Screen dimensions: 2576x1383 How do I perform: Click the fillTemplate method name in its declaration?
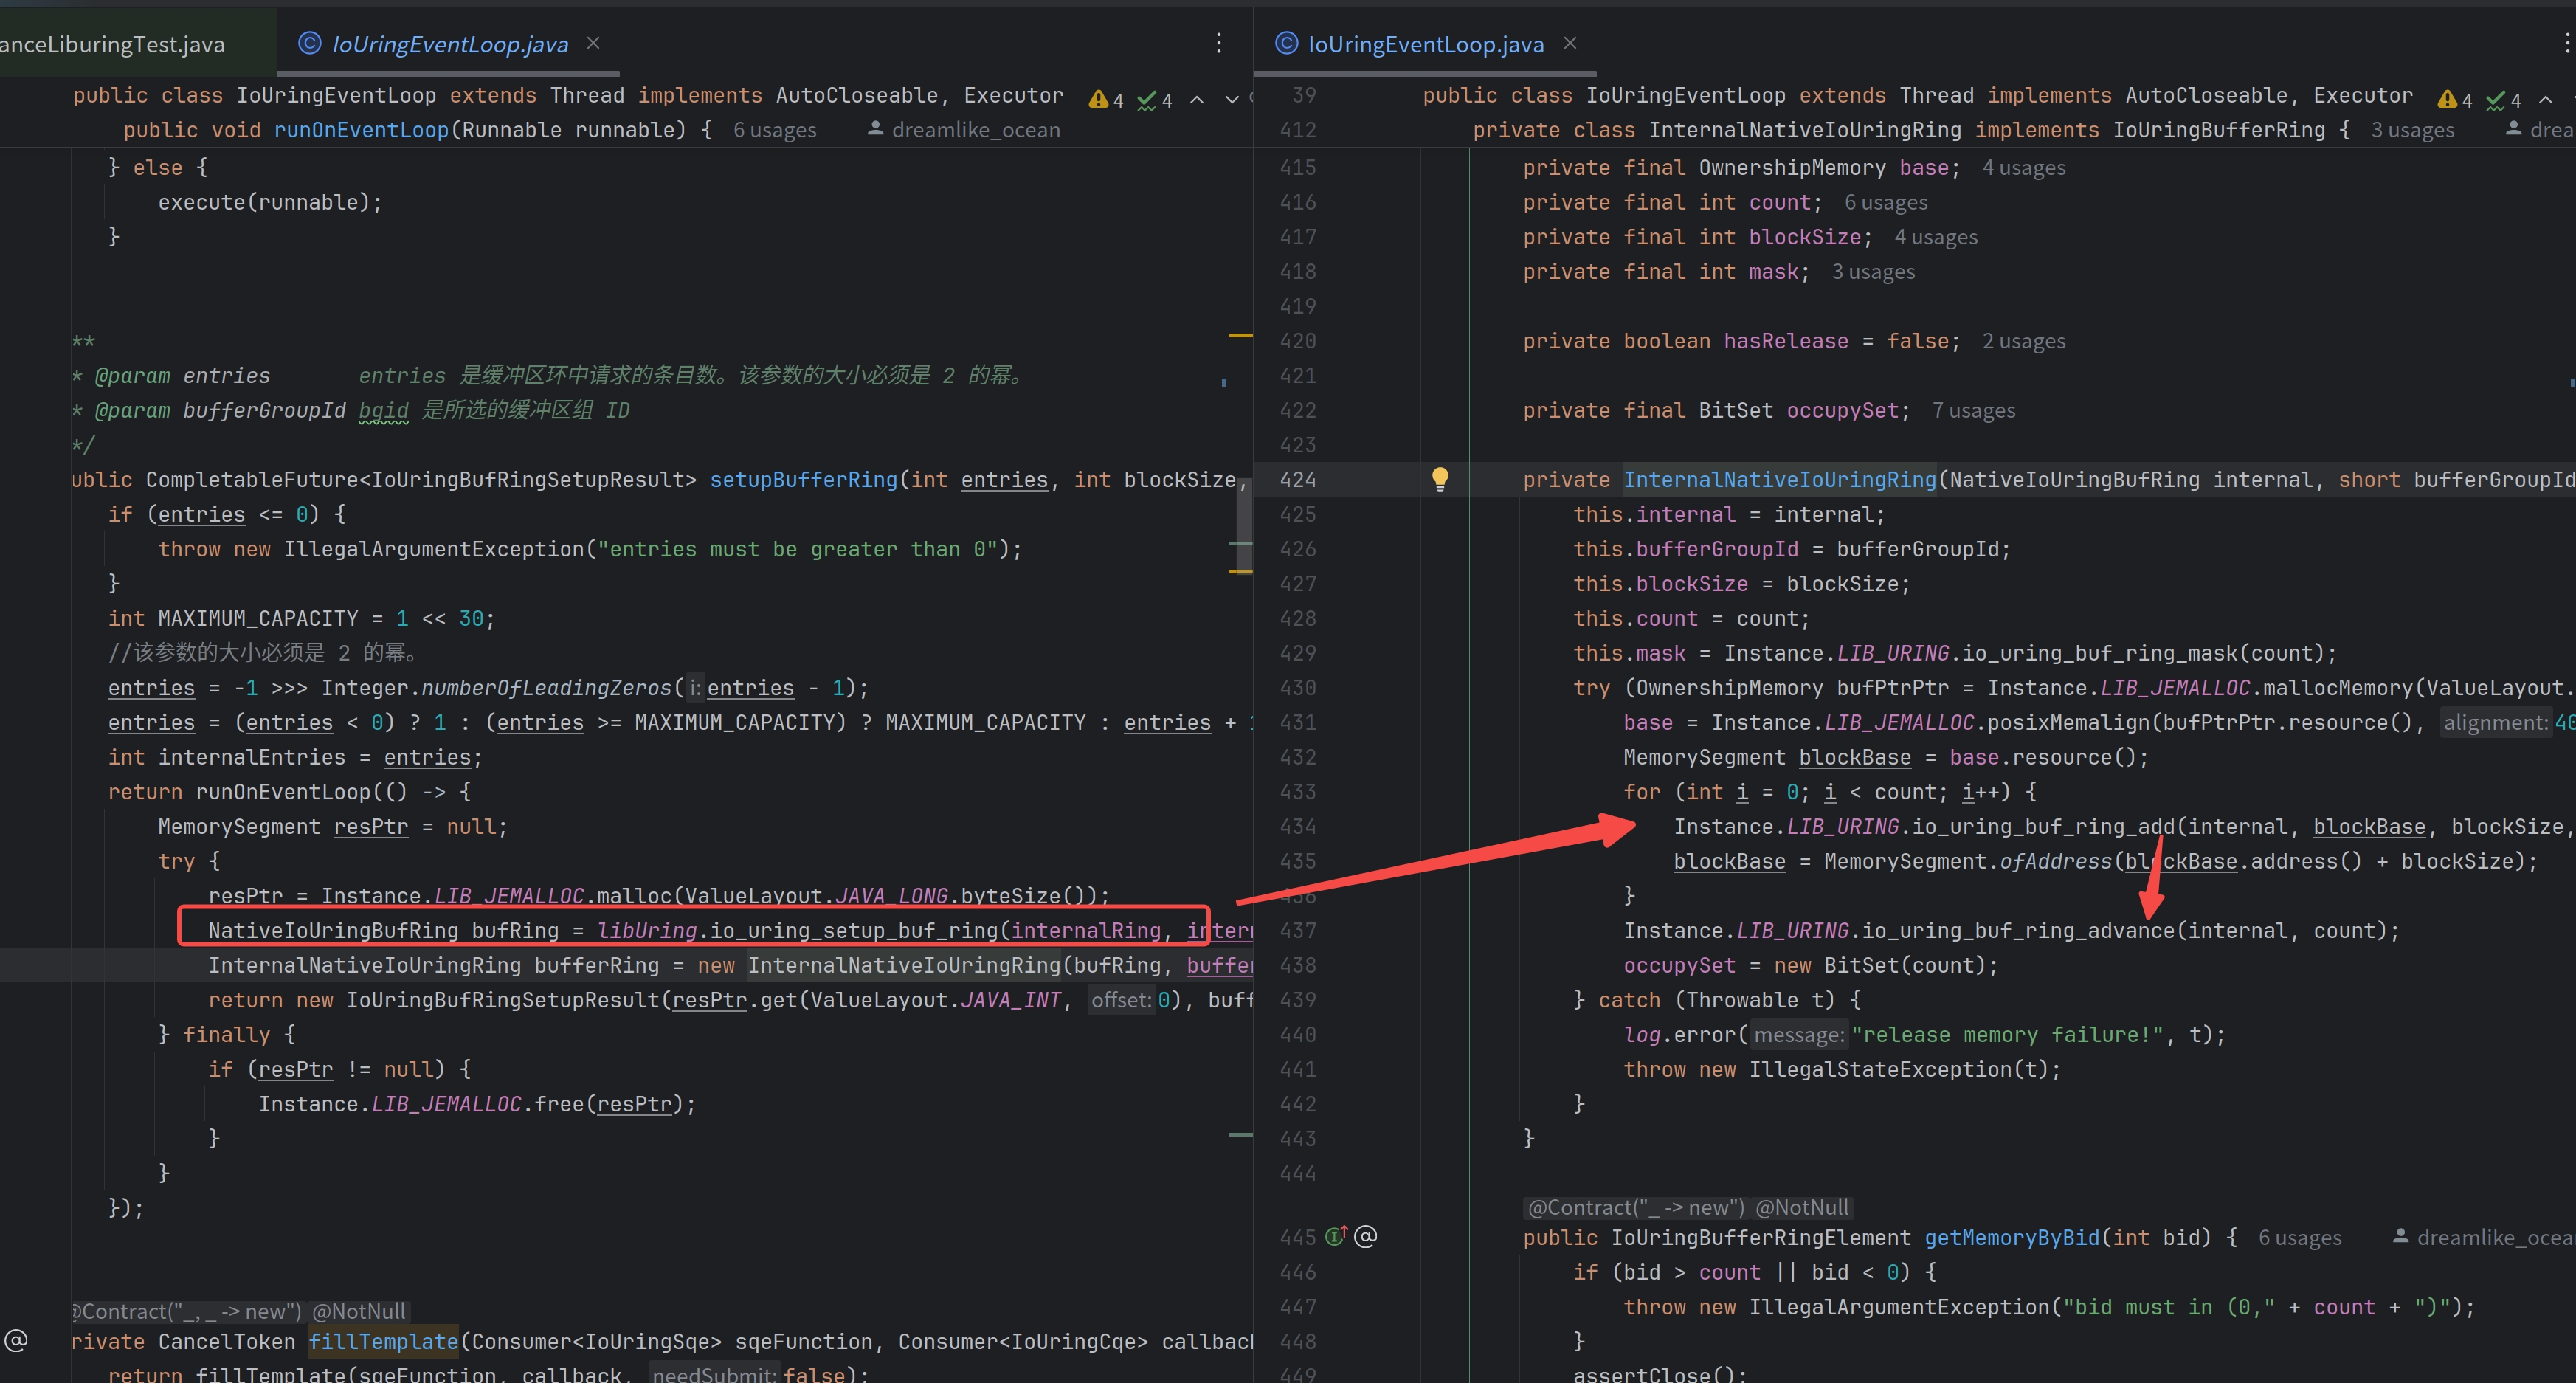pos(383,1342)
